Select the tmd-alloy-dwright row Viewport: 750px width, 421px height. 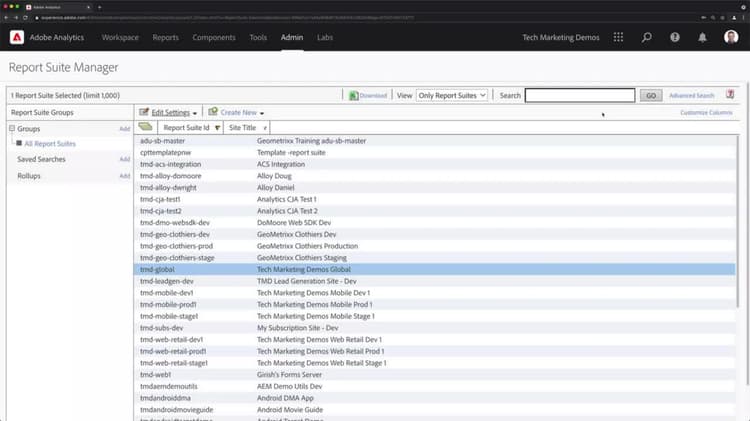click(x=434, y=188)
